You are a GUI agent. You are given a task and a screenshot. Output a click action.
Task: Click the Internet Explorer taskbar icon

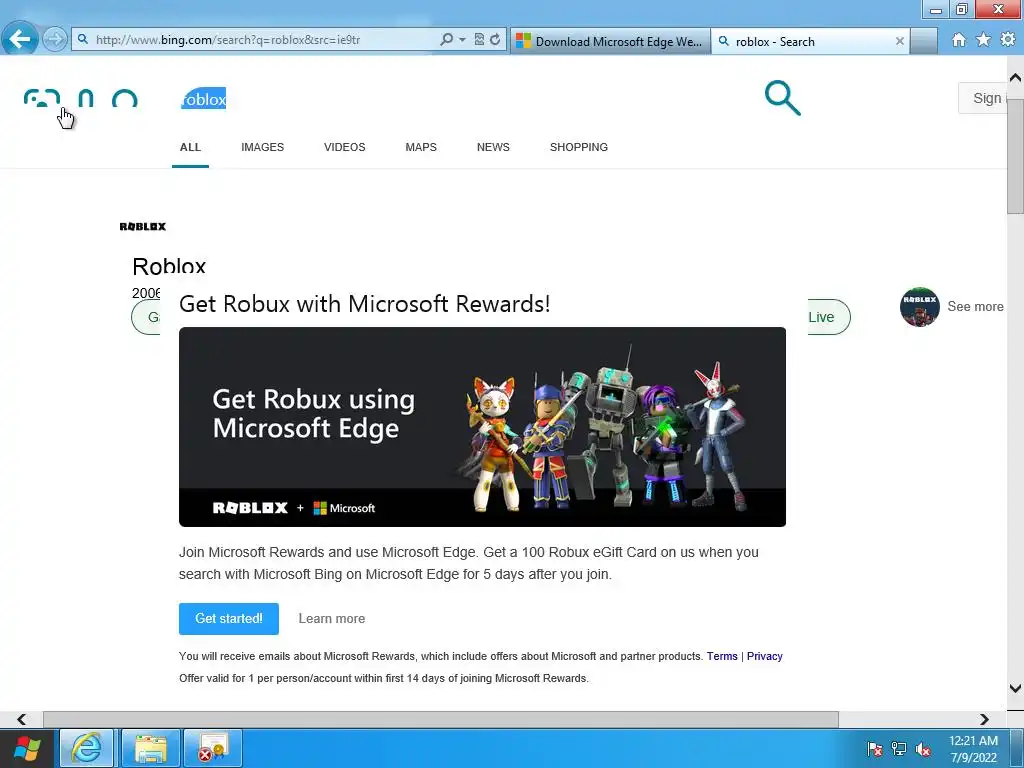tap(87, 748)
